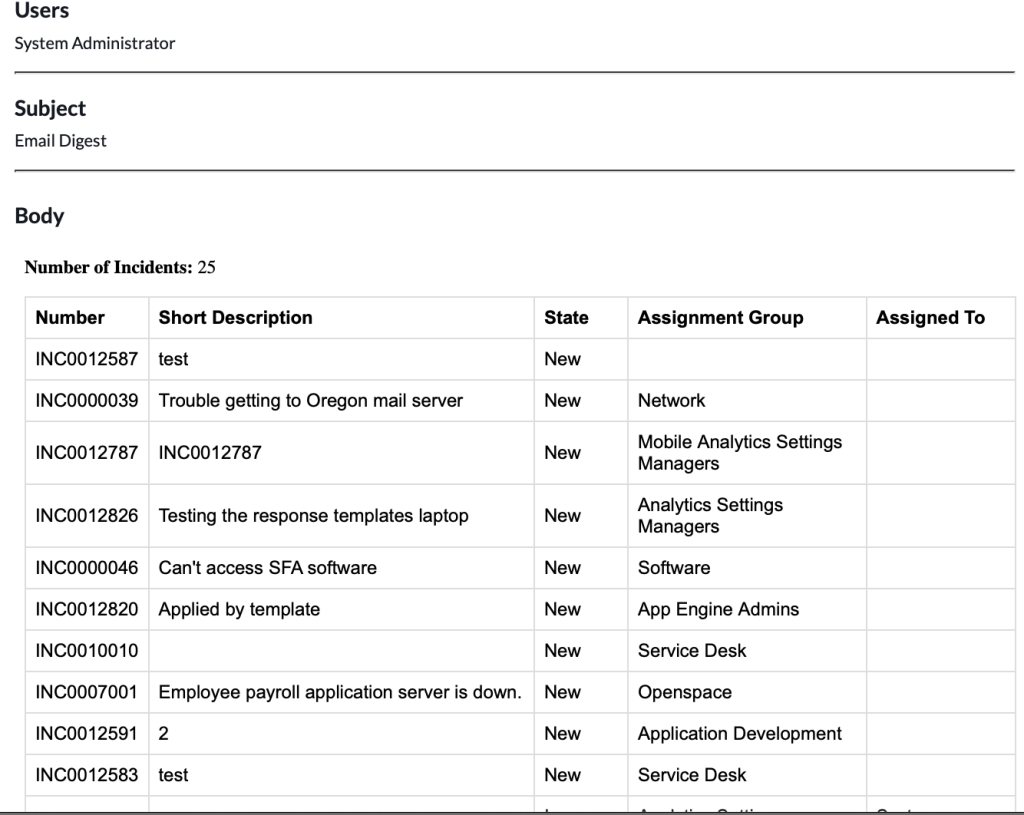This screenshot has height=815, width=1024.
Task: Click the Short Description column header
Action: [235, 318]
